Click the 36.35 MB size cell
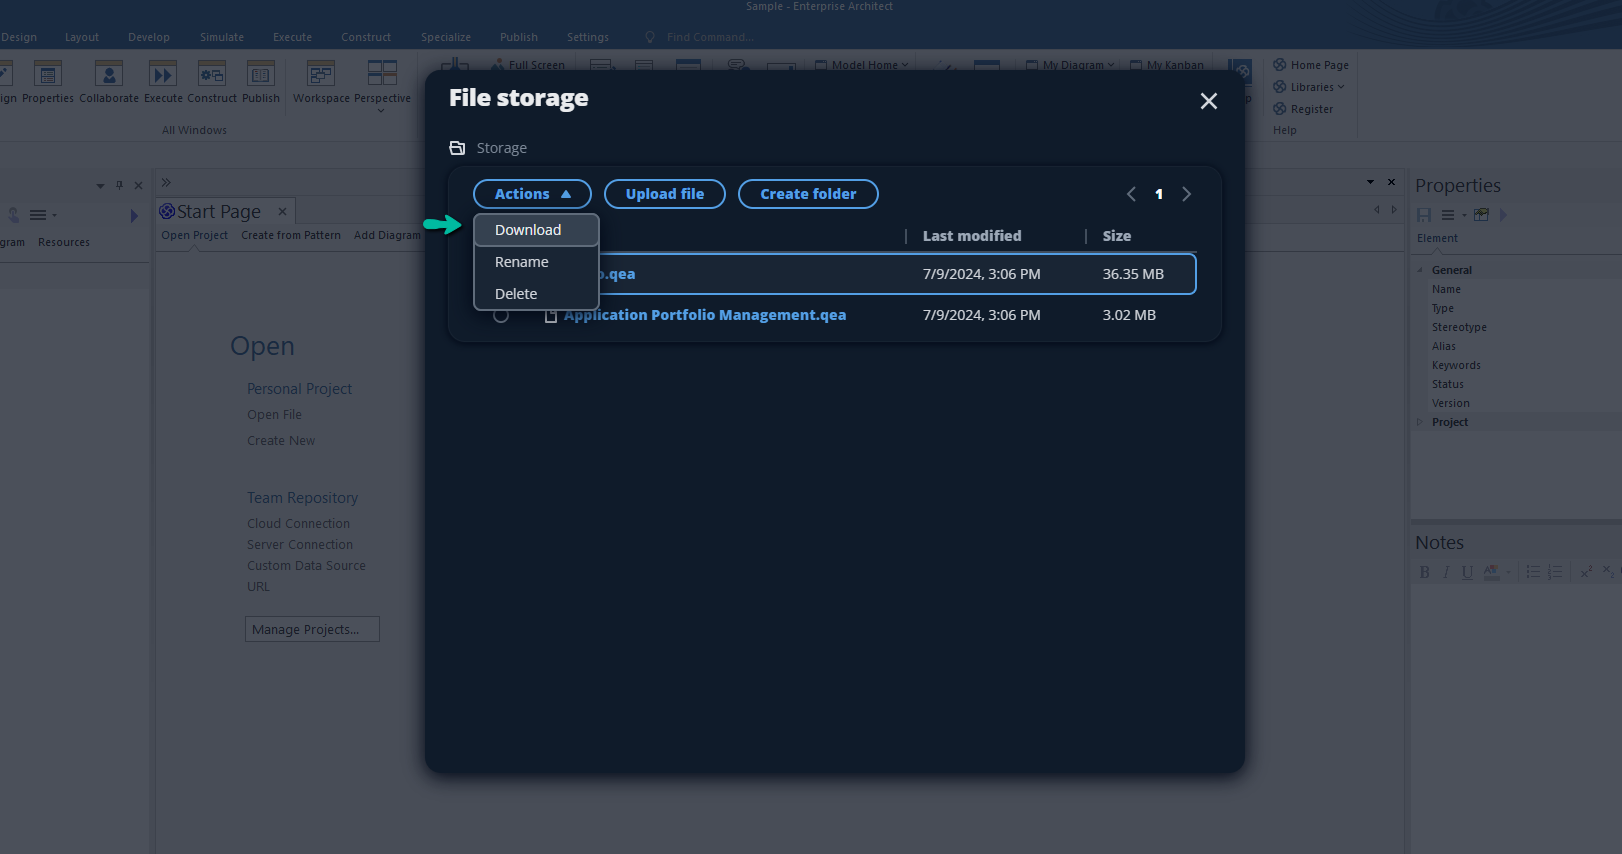1622x854 pixels. click(1133, 274)
